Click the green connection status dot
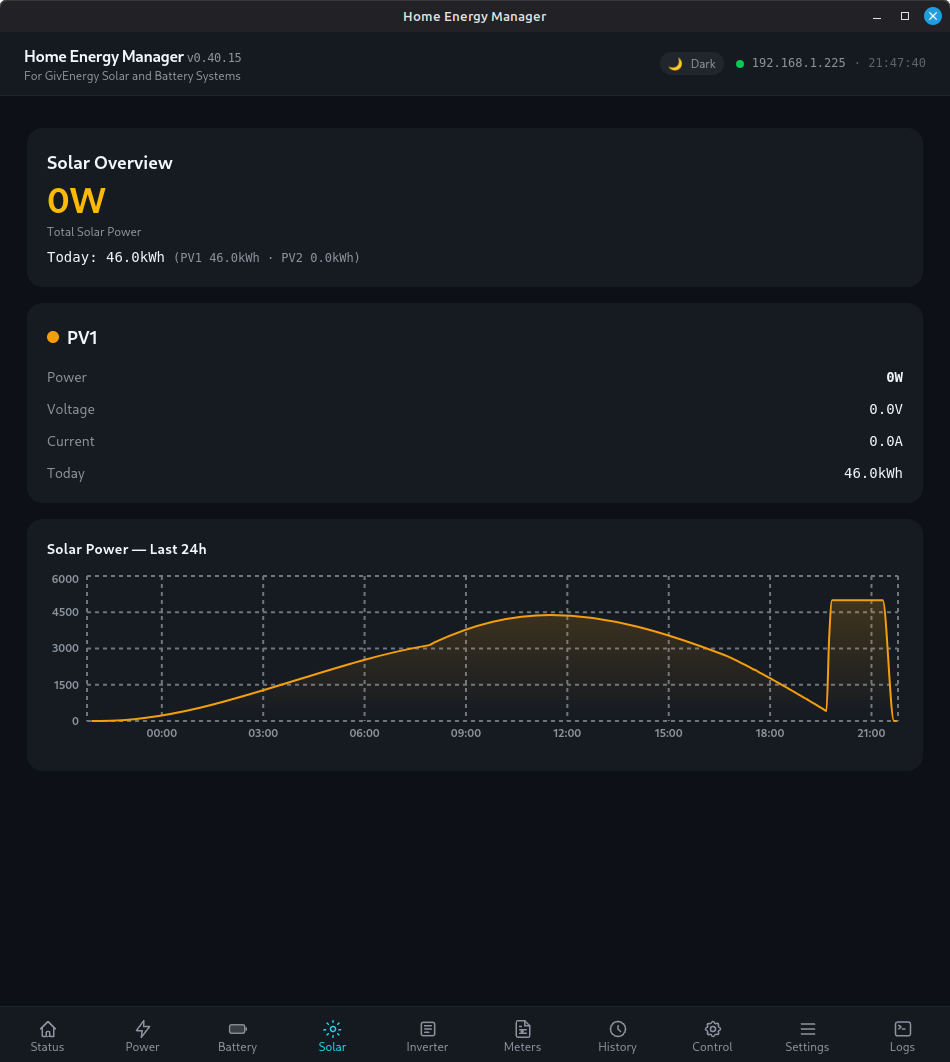Screen dimensions: 950x1062 click(739, 64)
